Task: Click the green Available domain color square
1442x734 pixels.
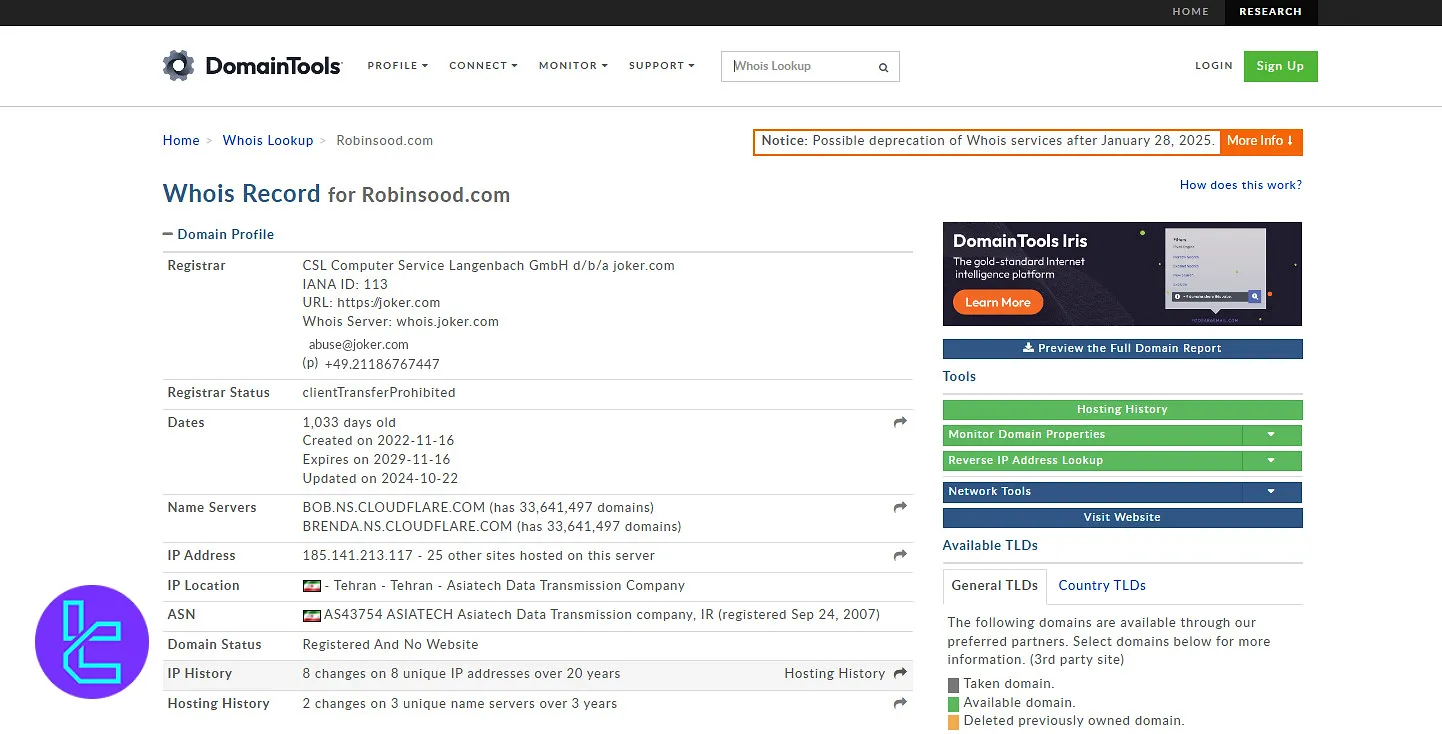Action: 952,702
